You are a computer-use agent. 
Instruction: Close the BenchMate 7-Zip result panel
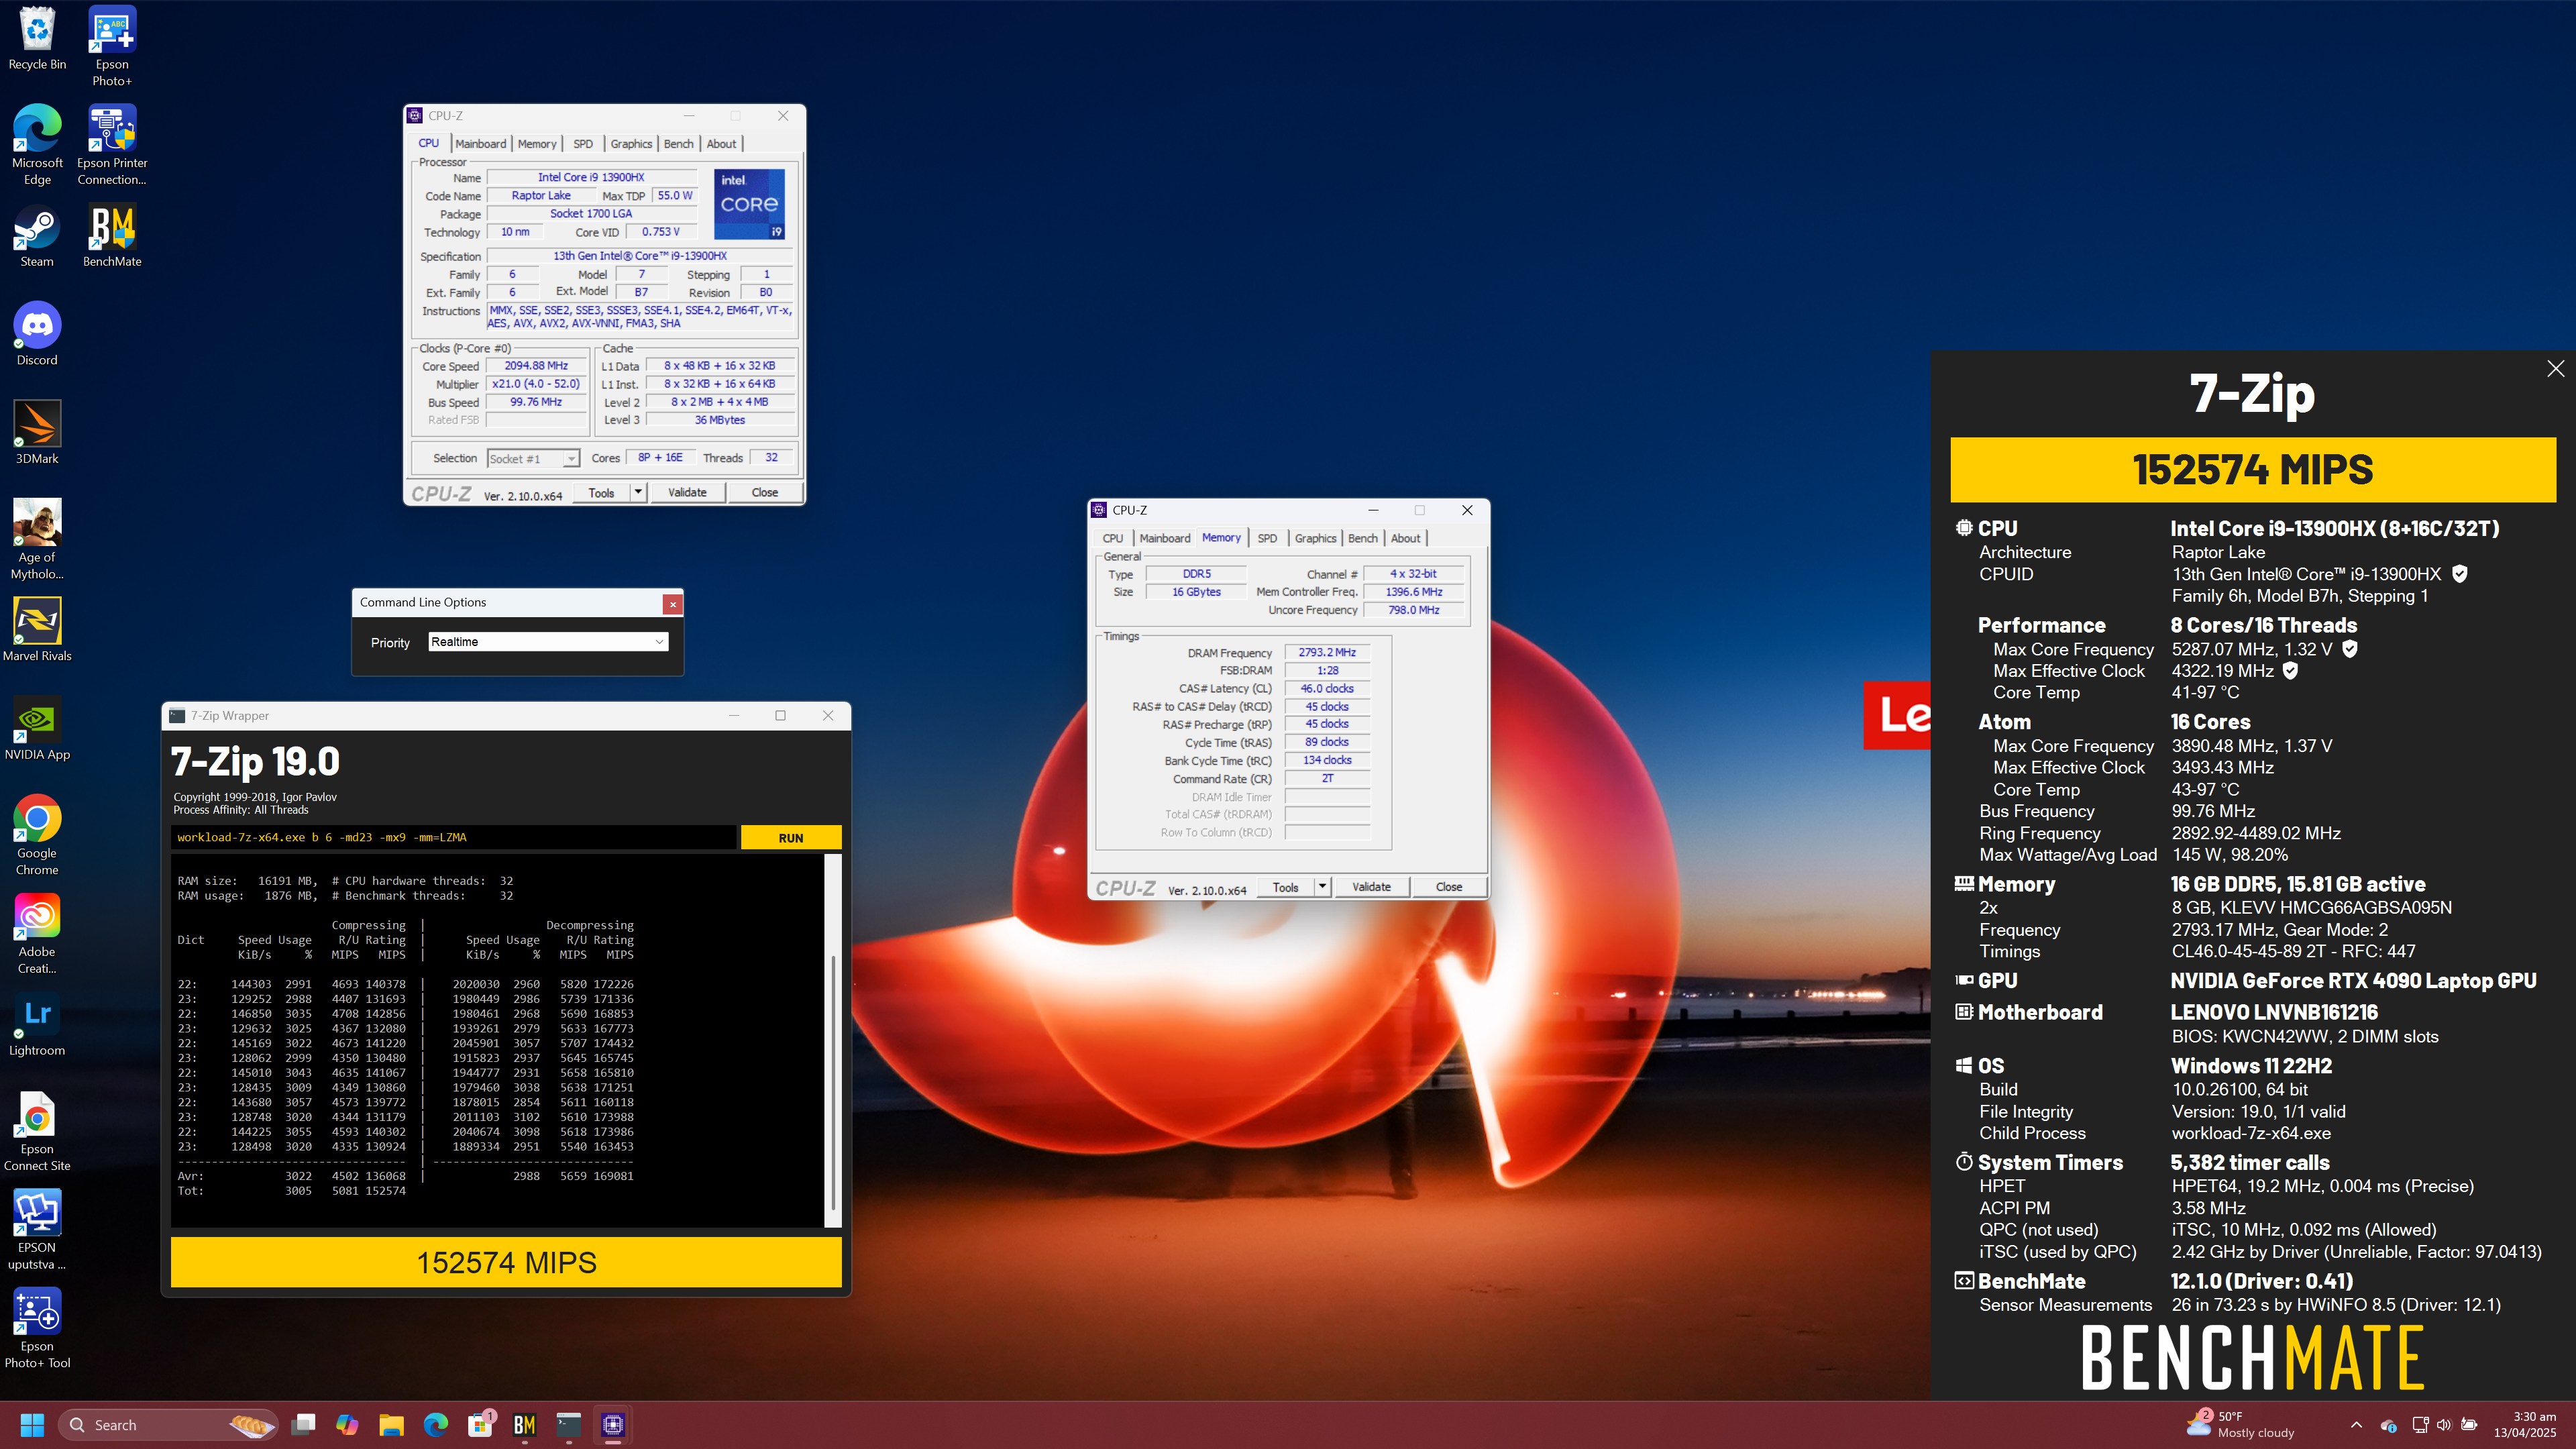tap(2555, 369)
